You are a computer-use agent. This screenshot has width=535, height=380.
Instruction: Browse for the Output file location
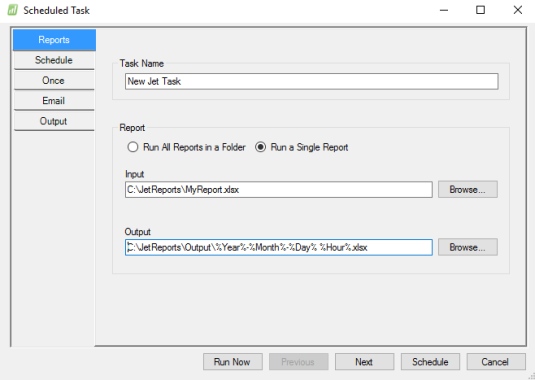click(x=468, y=247)
